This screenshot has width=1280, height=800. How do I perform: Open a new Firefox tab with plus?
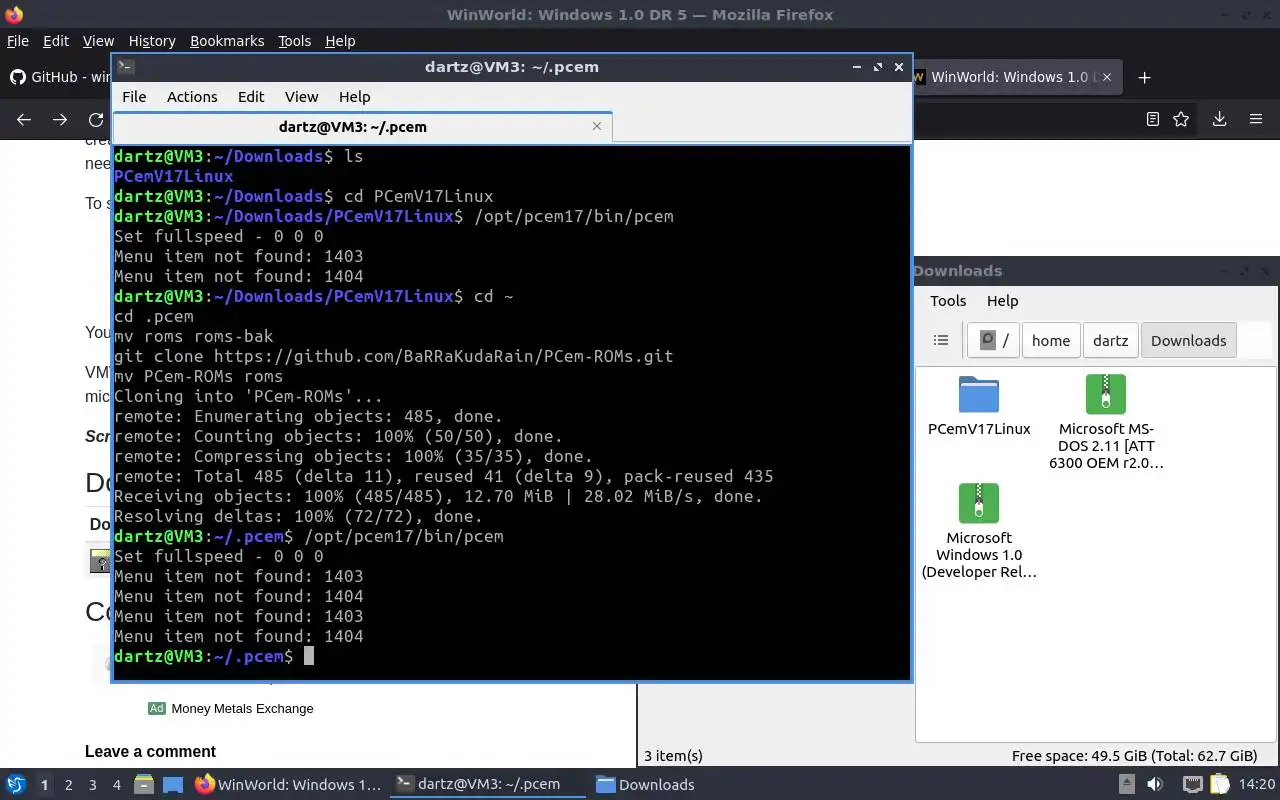tap(1145, 77)
